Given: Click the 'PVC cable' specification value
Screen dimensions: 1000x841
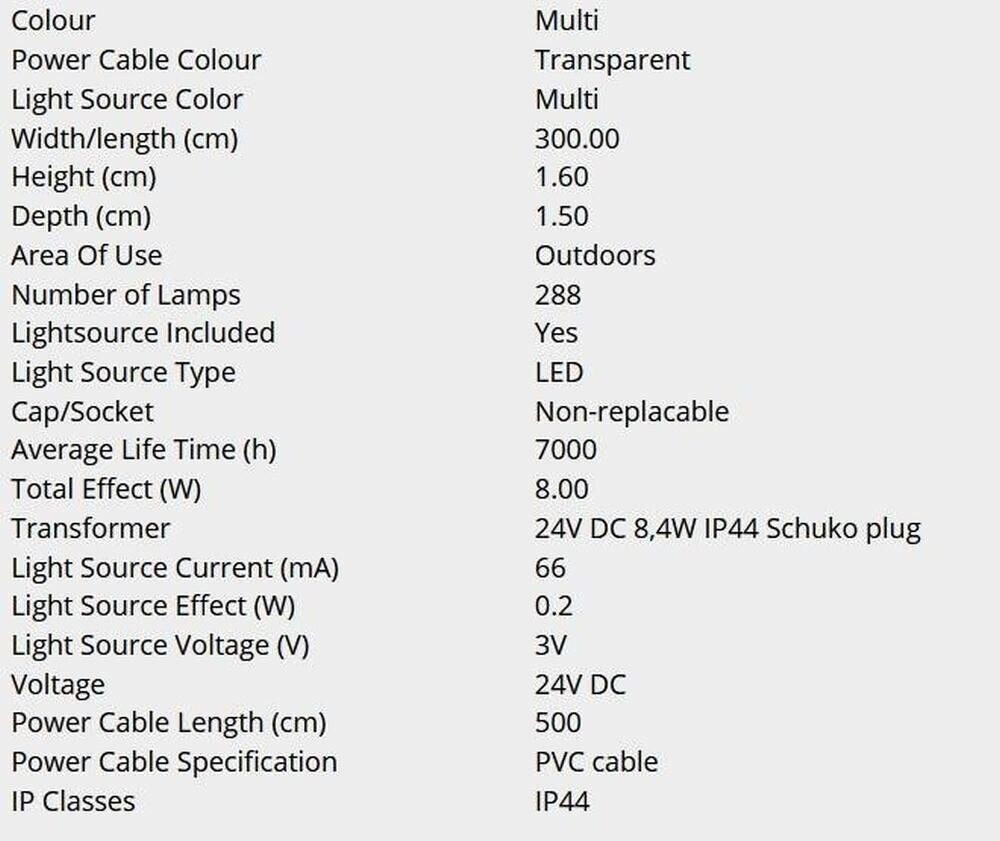Looking at the screenshot, I should pos(596,762).
